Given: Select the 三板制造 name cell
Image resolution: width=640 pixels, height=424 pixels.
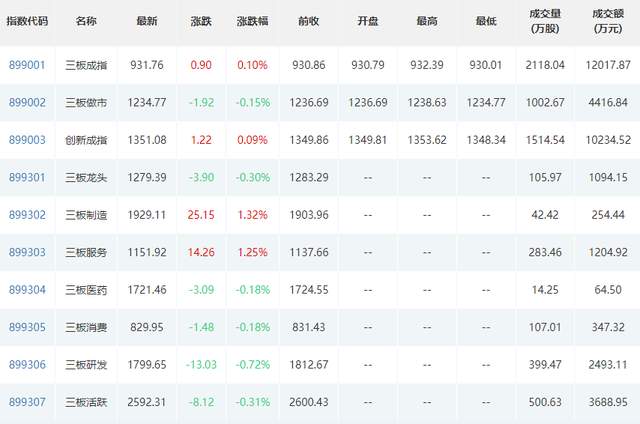Looking at the screenshot, I should (86, 215).
